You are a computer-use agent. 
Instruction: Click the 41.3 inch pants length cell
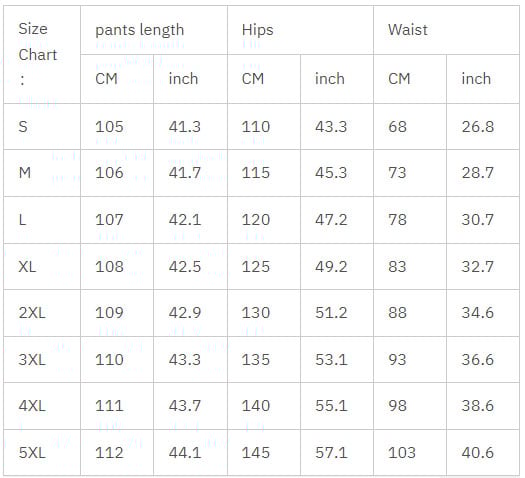pyautogui.click(x=191, y=127)
